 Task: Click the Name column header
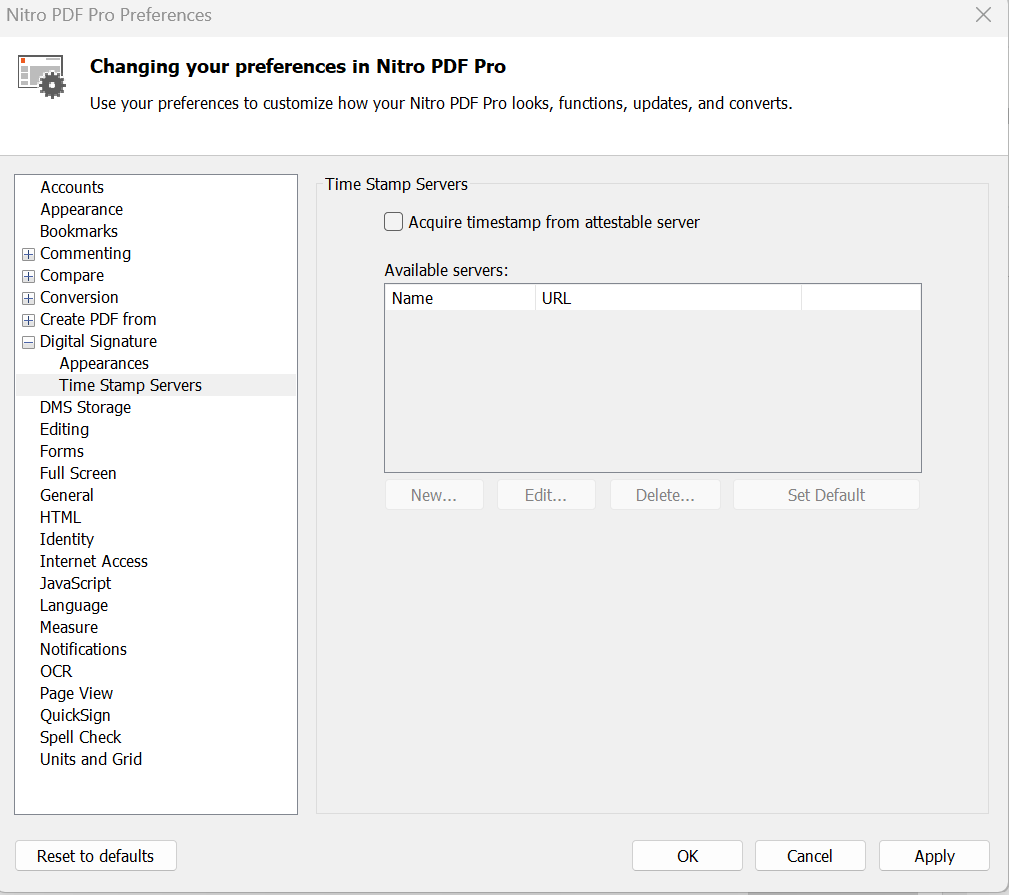(460, 298)
